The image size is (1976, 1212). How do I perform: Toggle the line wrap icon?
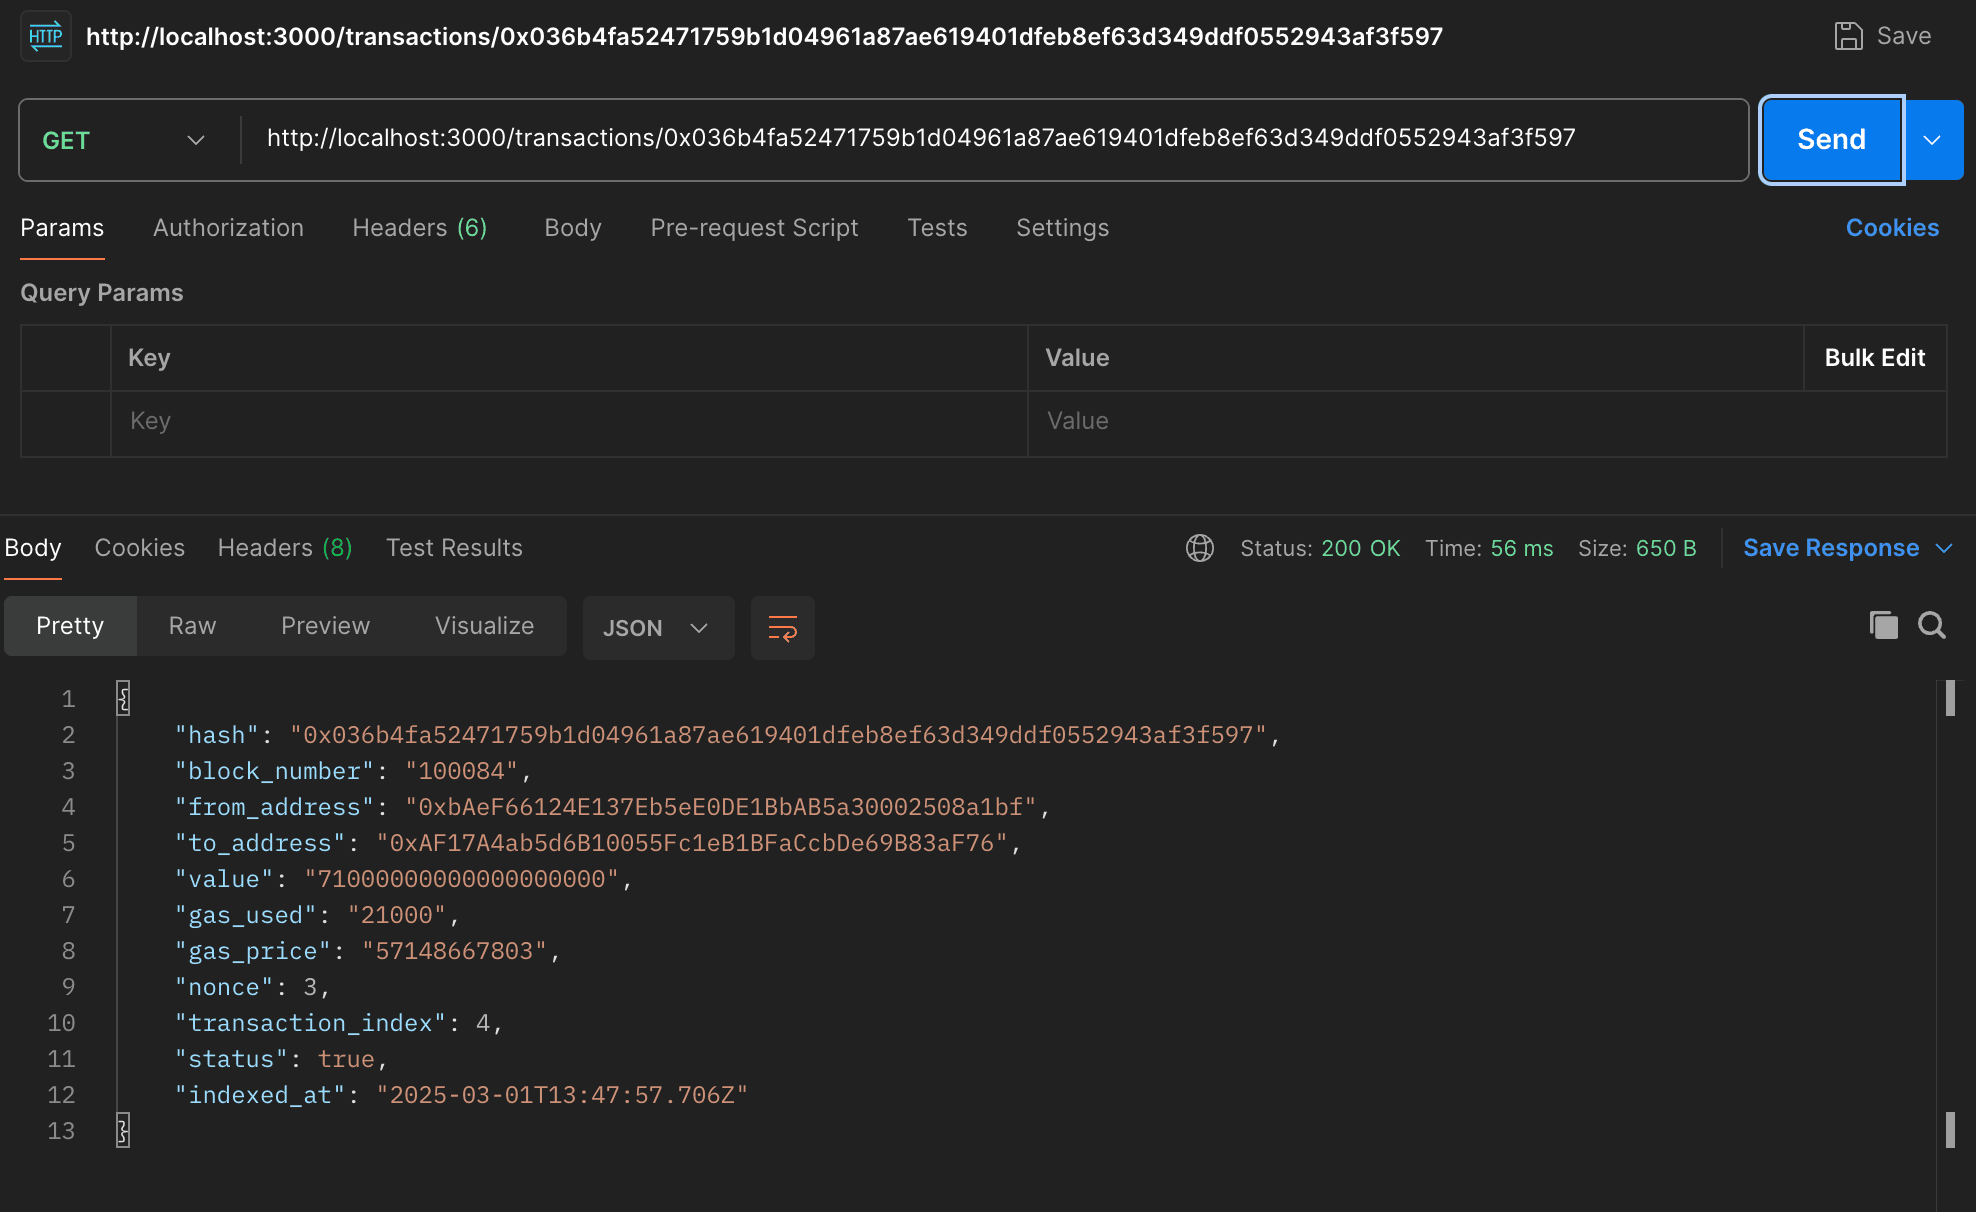point(782,628)
